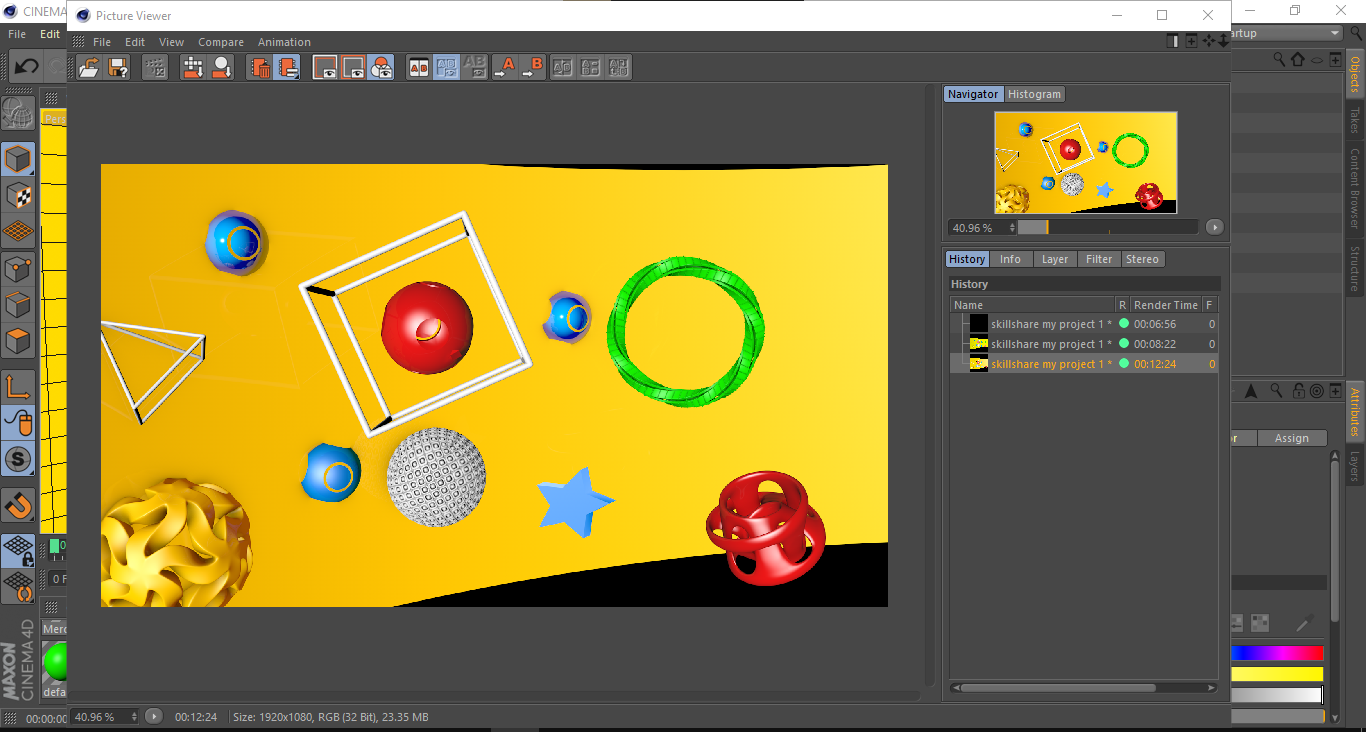Click the Open image folder icon
The width and height of the screenshot is (1366, 732).
(x=89, y=67)
